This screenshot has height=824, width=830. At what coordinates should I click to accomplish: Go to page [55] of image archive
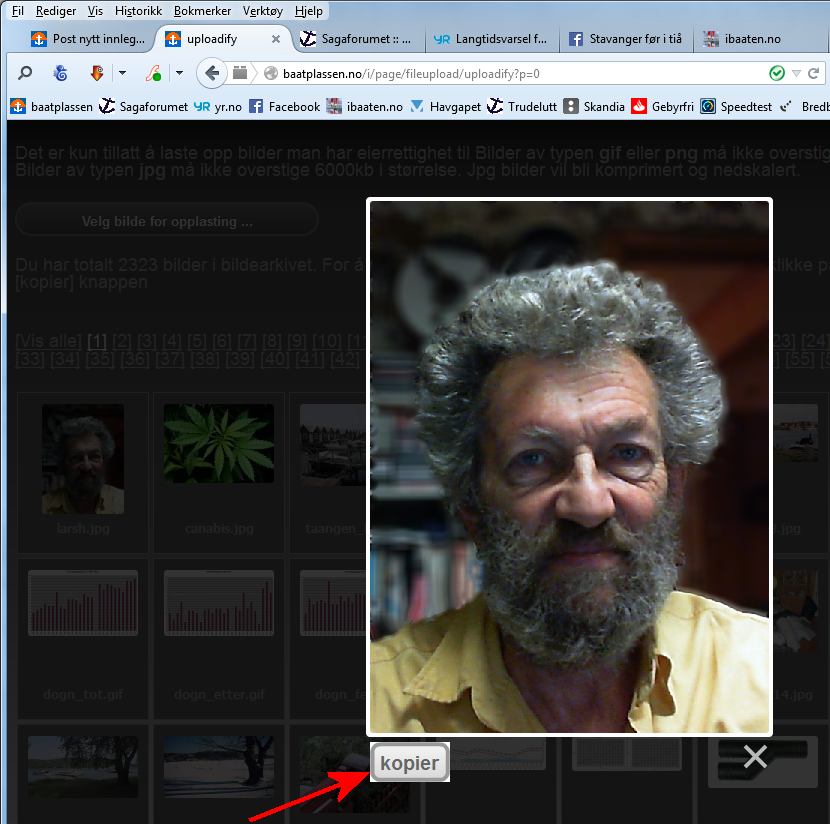tap(800, 360)
